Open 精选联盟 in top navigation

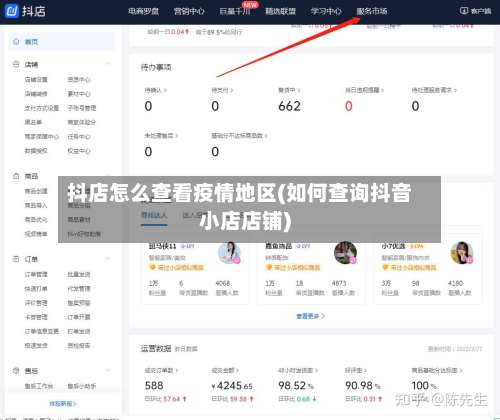pyautogui.click(x=280, y=11)
